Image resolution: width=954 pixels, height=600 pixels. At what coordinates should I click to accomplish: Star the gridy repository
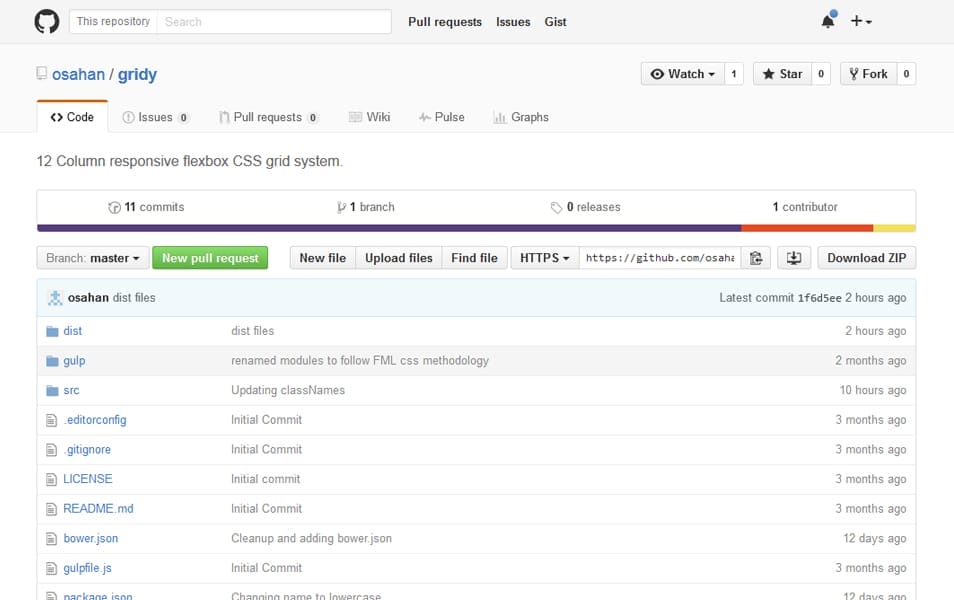[x=782, y=74]
